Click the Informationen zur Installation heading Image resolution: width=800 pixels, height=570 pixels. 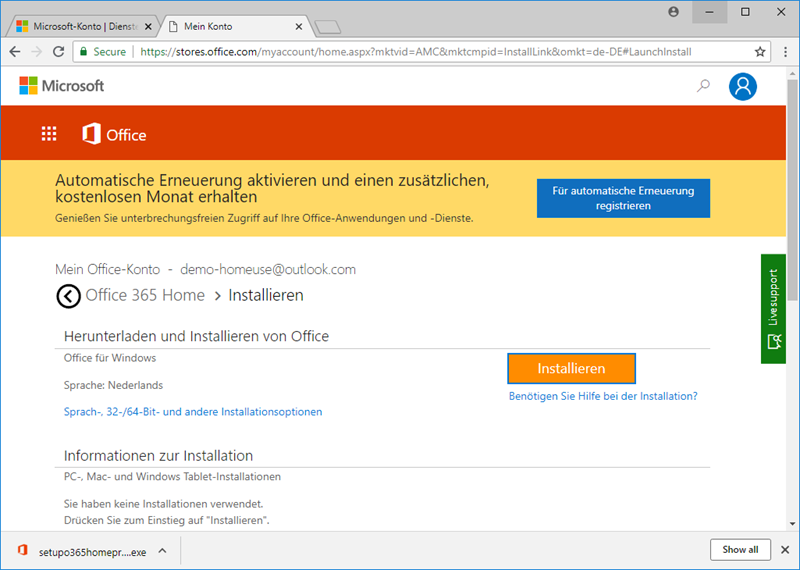(x=158, y=455)
